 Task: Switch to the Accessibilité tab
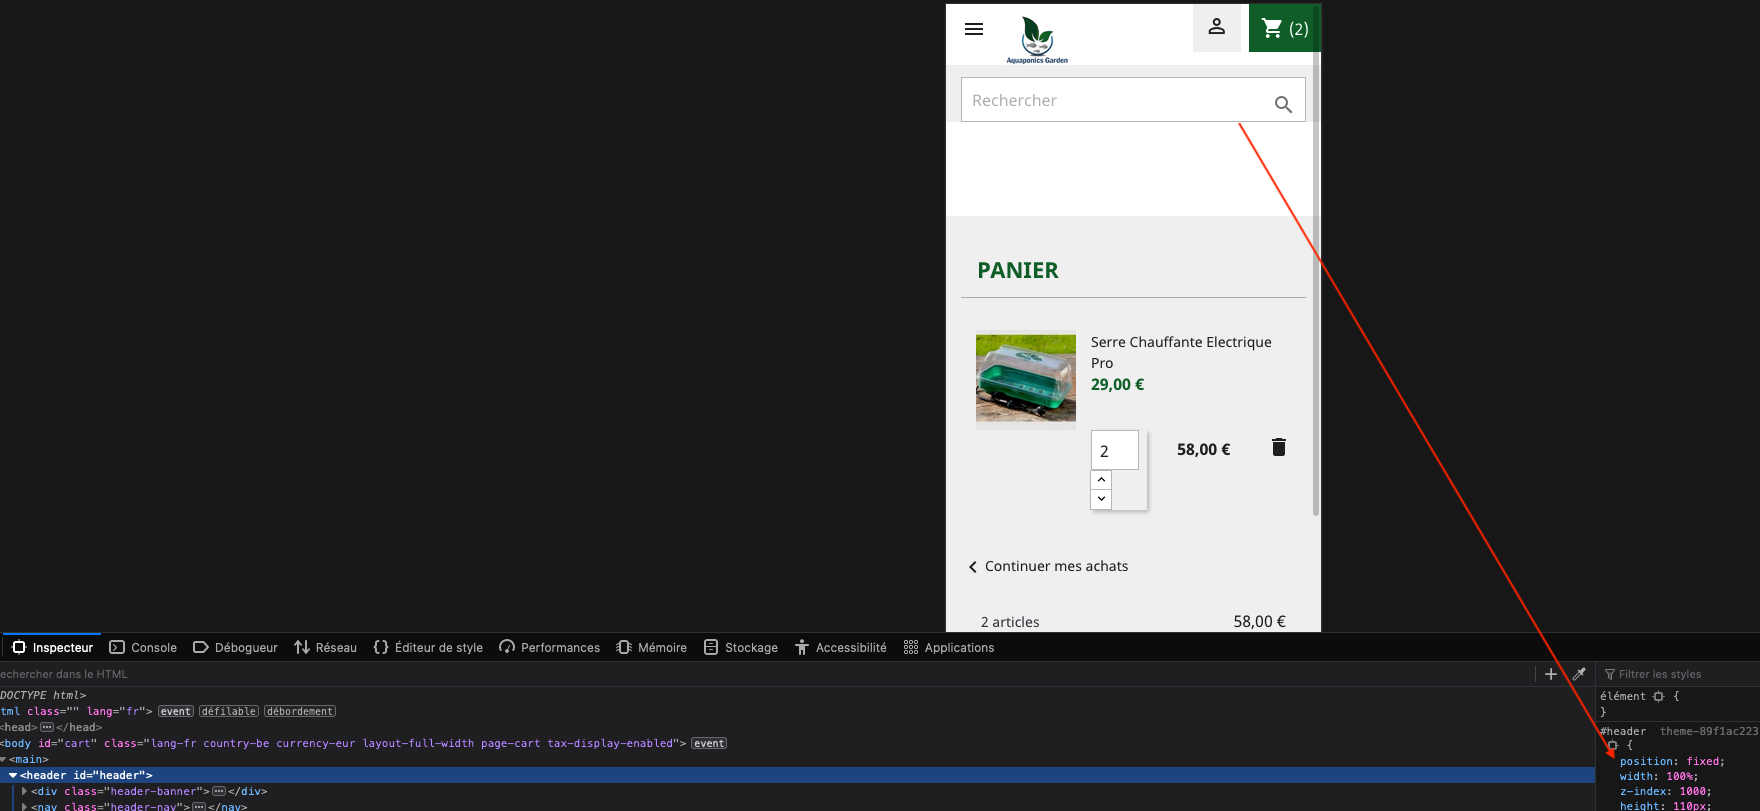[x=841, y=647]
